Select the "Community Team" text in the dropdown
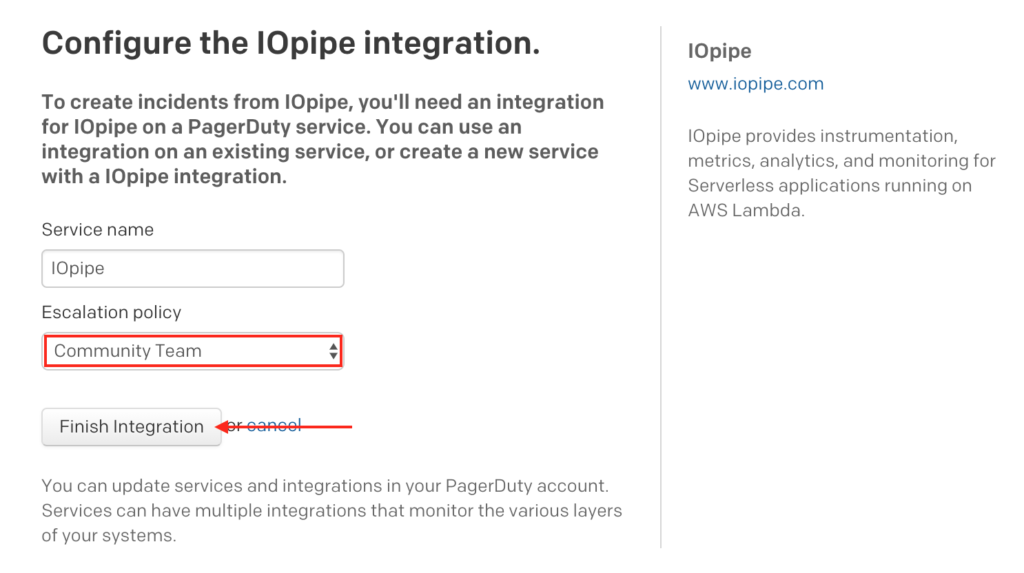Image resolution: width=1024 pixels, height=573 pixels. pyautogui.click(x=128, y=351)
